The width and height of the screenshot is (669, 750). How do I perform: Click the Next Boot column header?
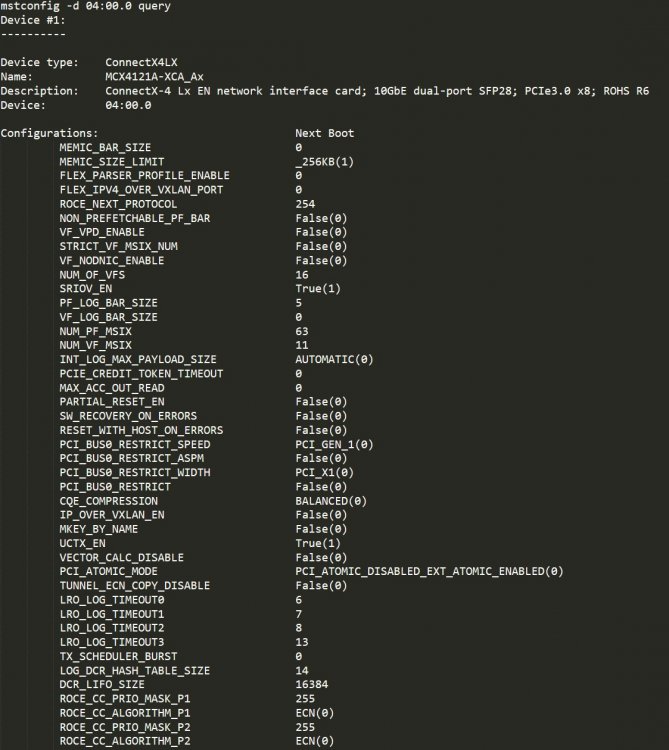tap(324, 133)
